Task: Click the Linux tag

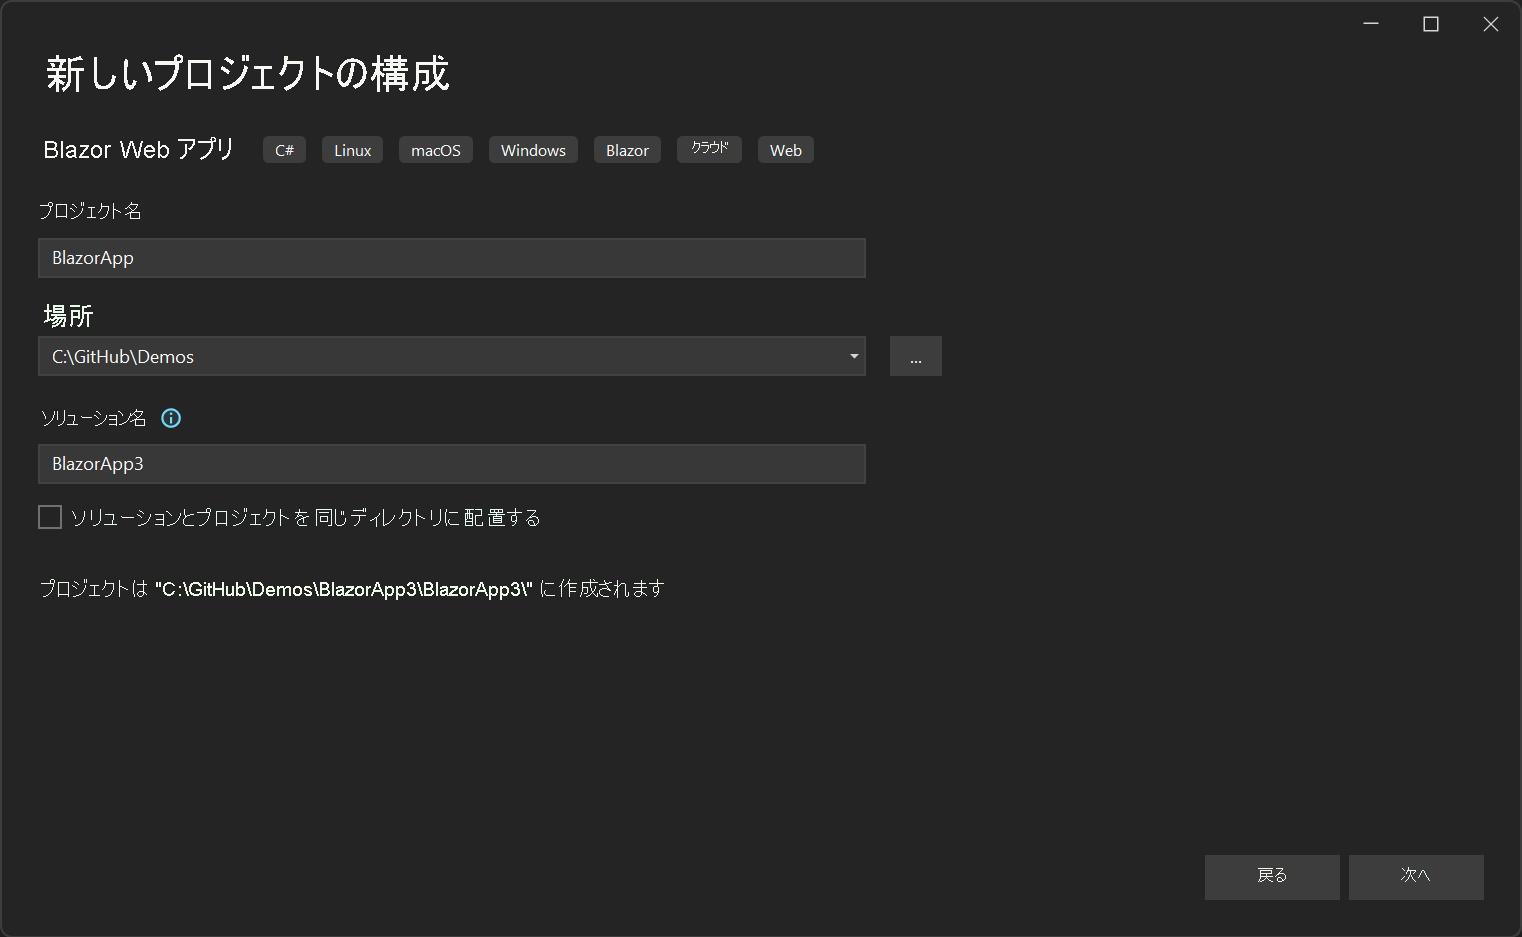Action: 352,150
